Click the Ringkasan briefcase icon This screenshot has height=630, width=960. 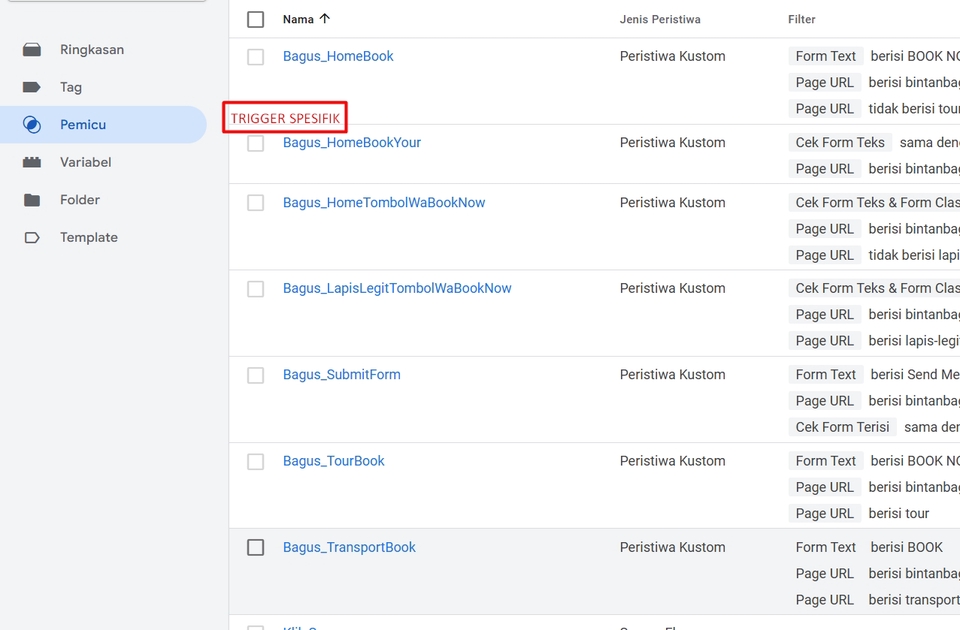point(32,50)
